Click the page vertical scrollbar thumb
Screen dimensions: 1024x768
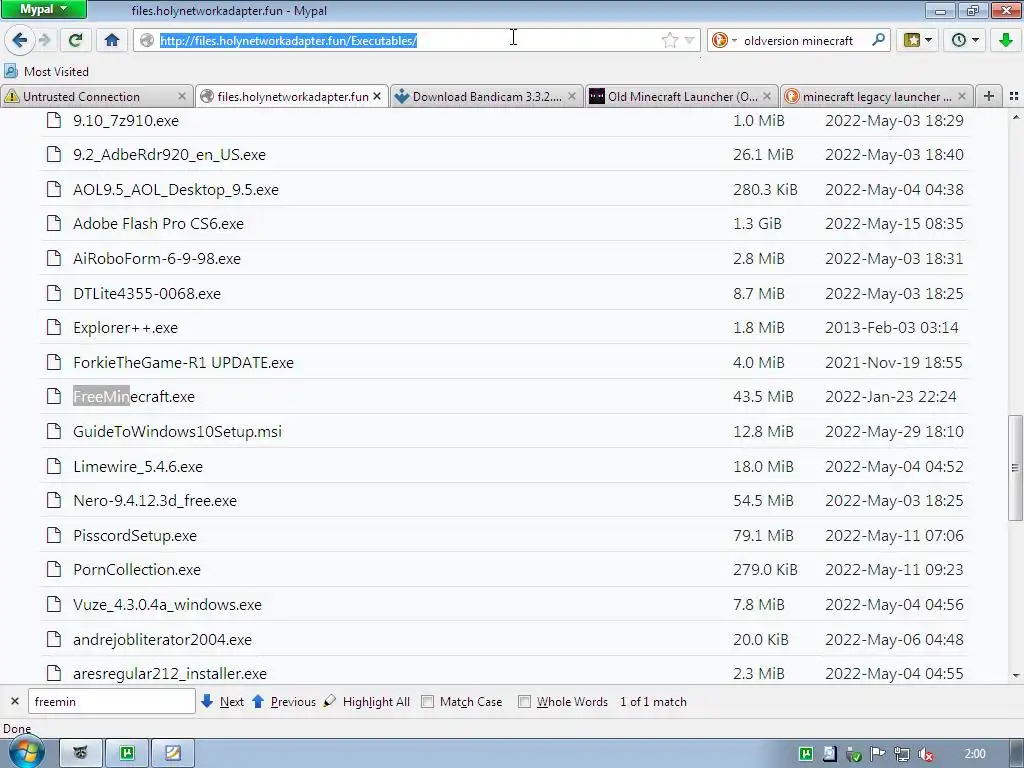(x=1015, y=468)
